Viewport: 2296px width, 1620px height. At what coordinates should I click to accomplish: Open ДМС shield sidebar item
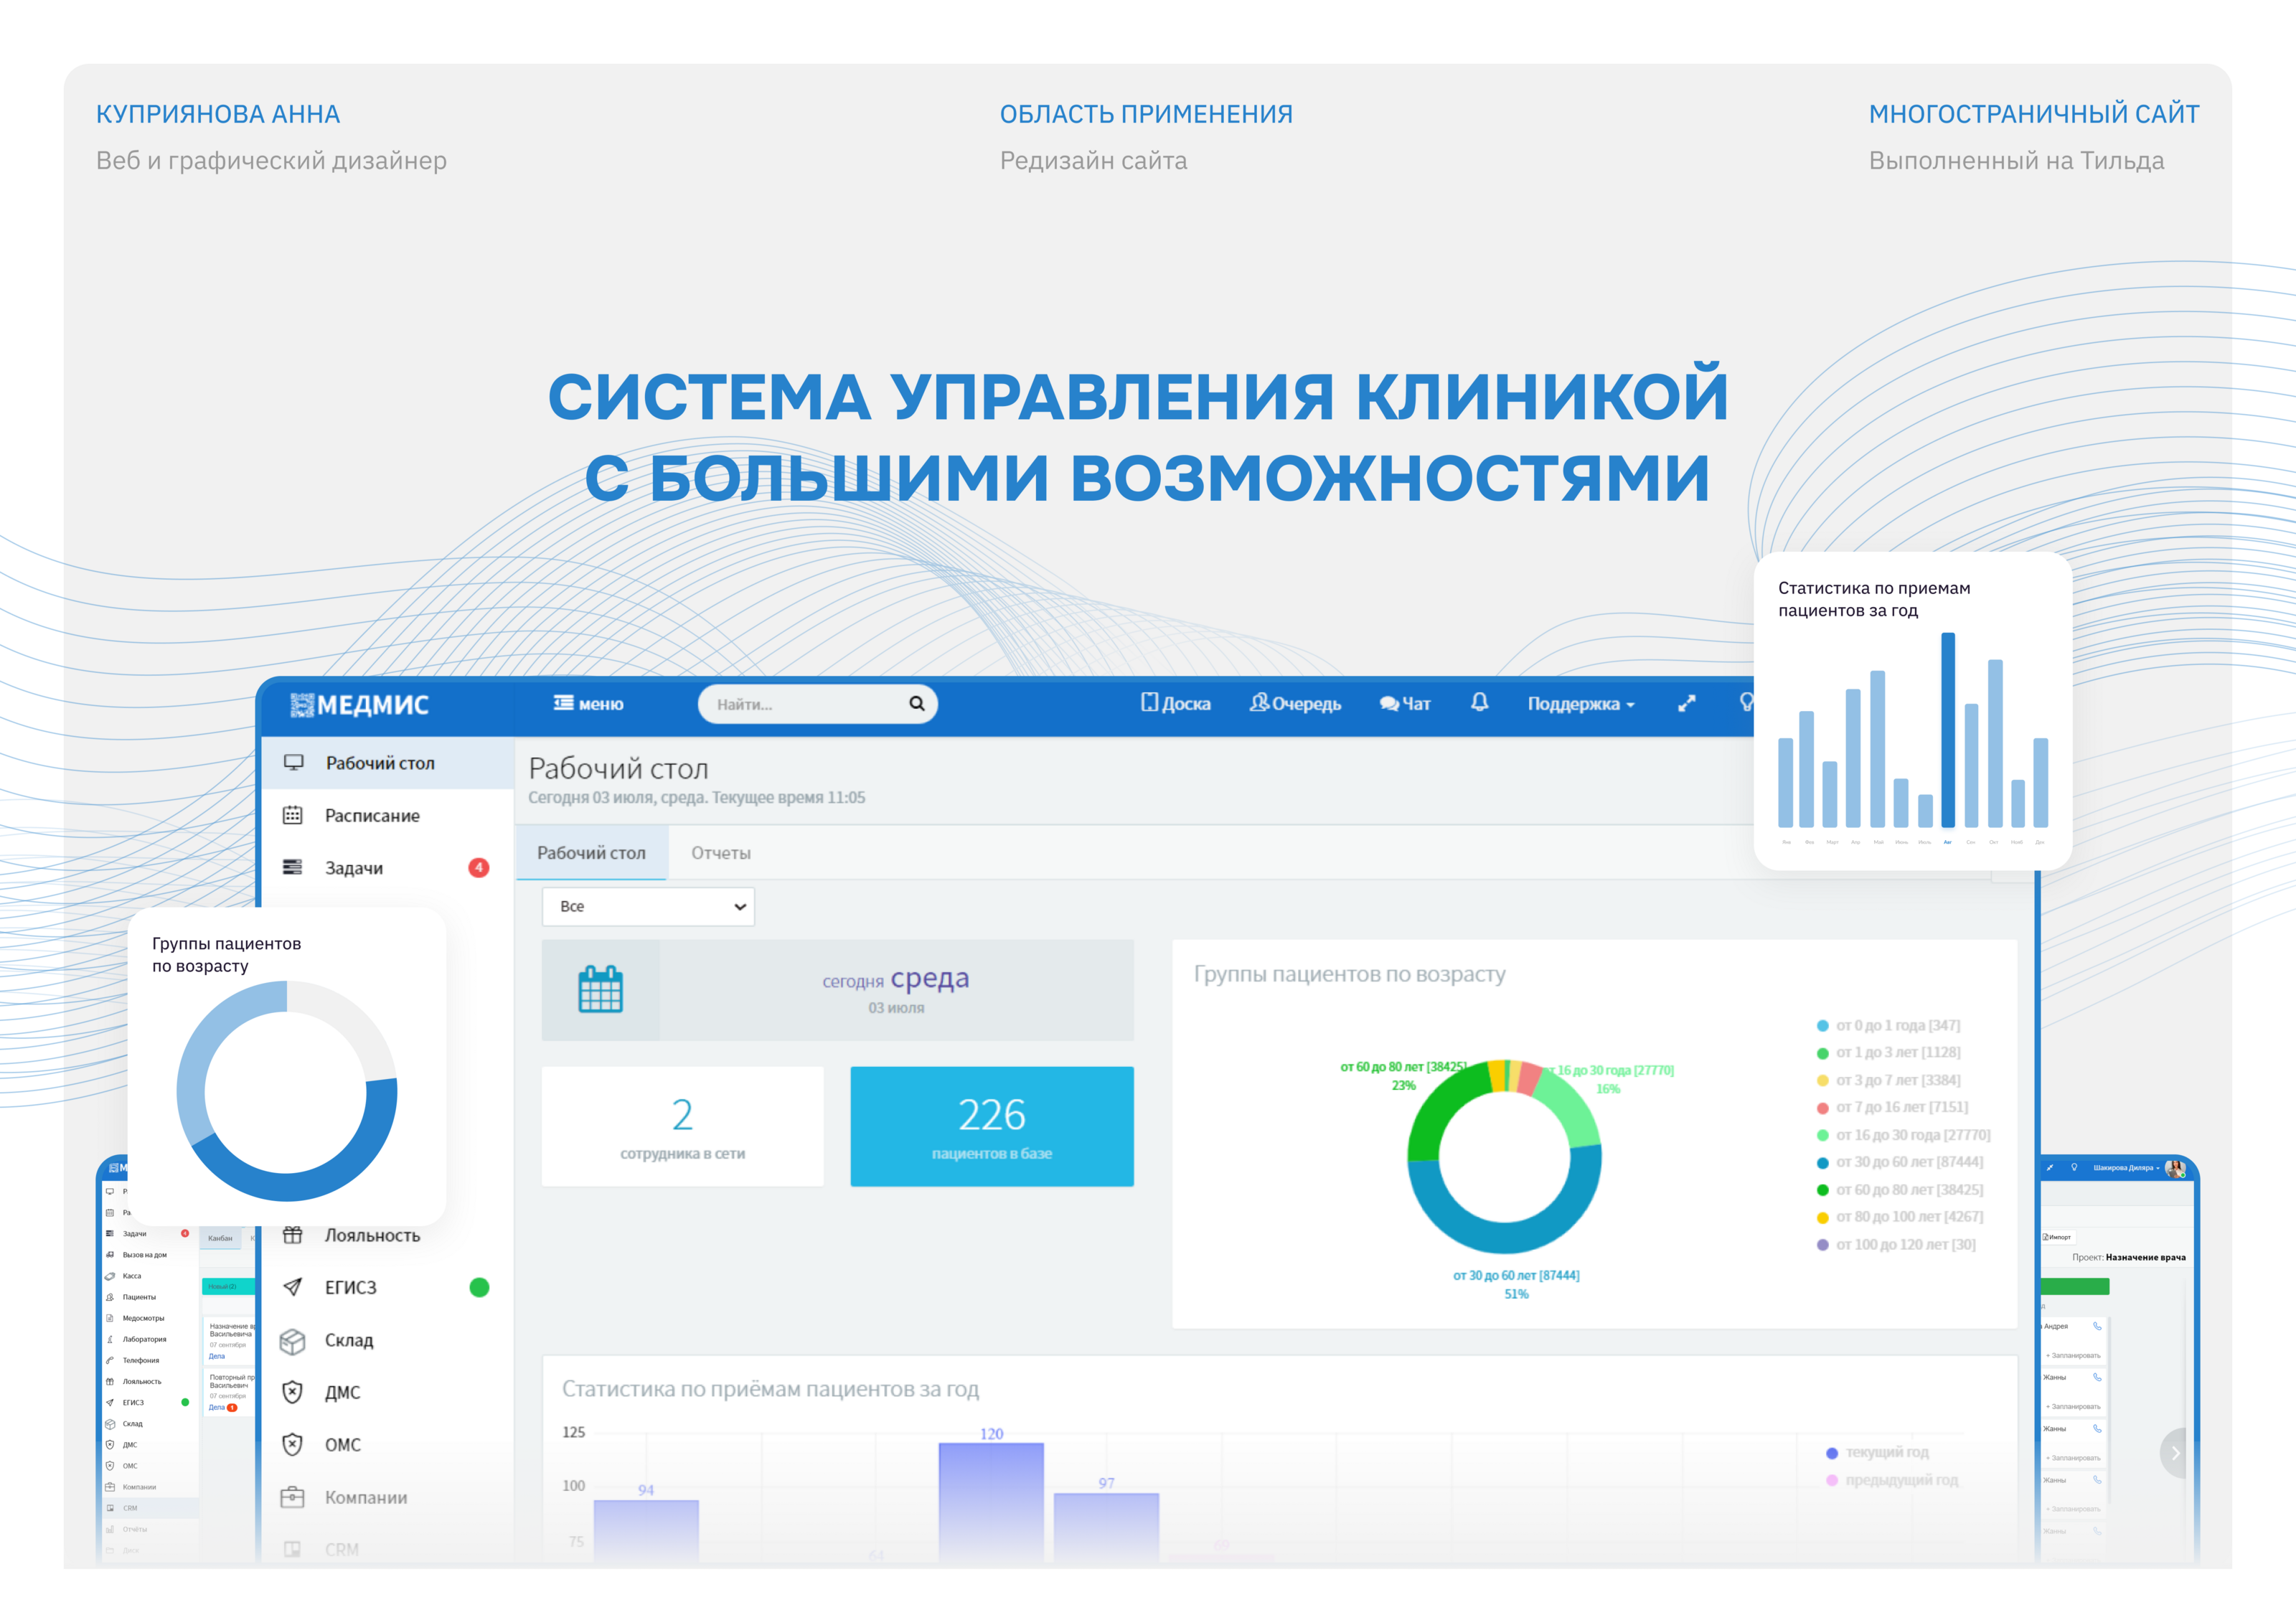click(342, 1393)
